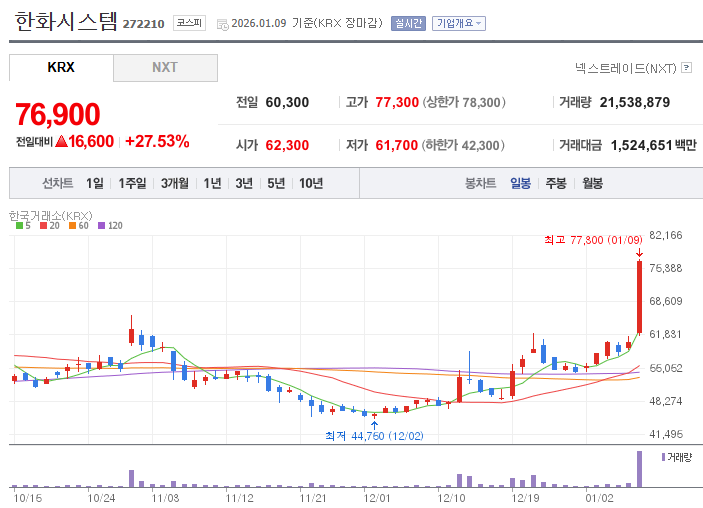This screenshot has width=703, height=508.
Task: Click the 시가 value 62,300
Action: [x=287, y=145]
